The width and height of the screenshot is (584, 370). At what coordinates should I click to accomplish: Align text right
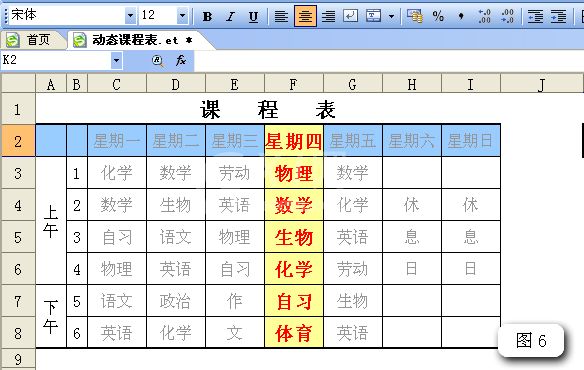328,16
